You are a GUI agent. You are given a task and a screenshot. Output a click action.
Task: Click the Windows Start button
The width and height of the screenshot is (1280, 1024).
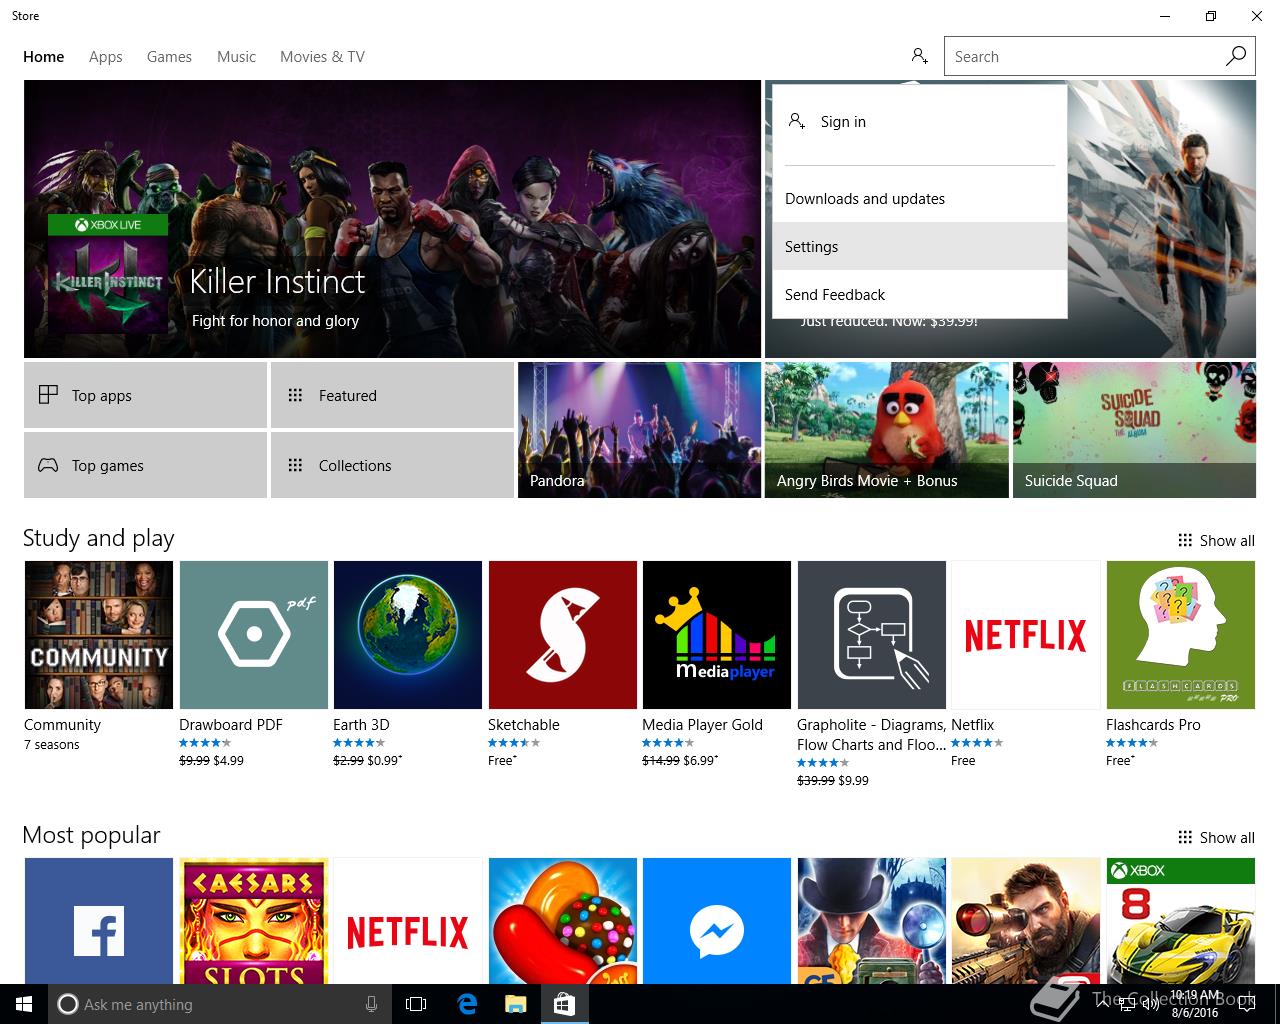24,1004
